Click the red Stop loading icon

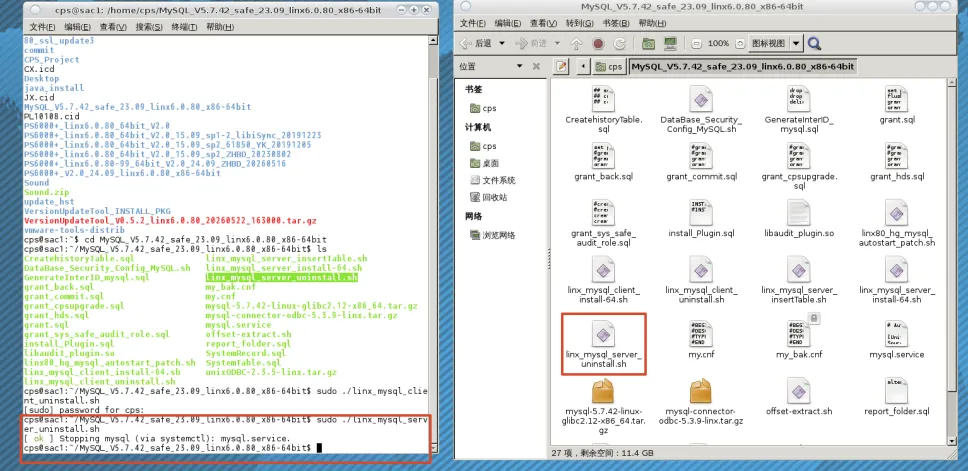[x=598, y=43]
